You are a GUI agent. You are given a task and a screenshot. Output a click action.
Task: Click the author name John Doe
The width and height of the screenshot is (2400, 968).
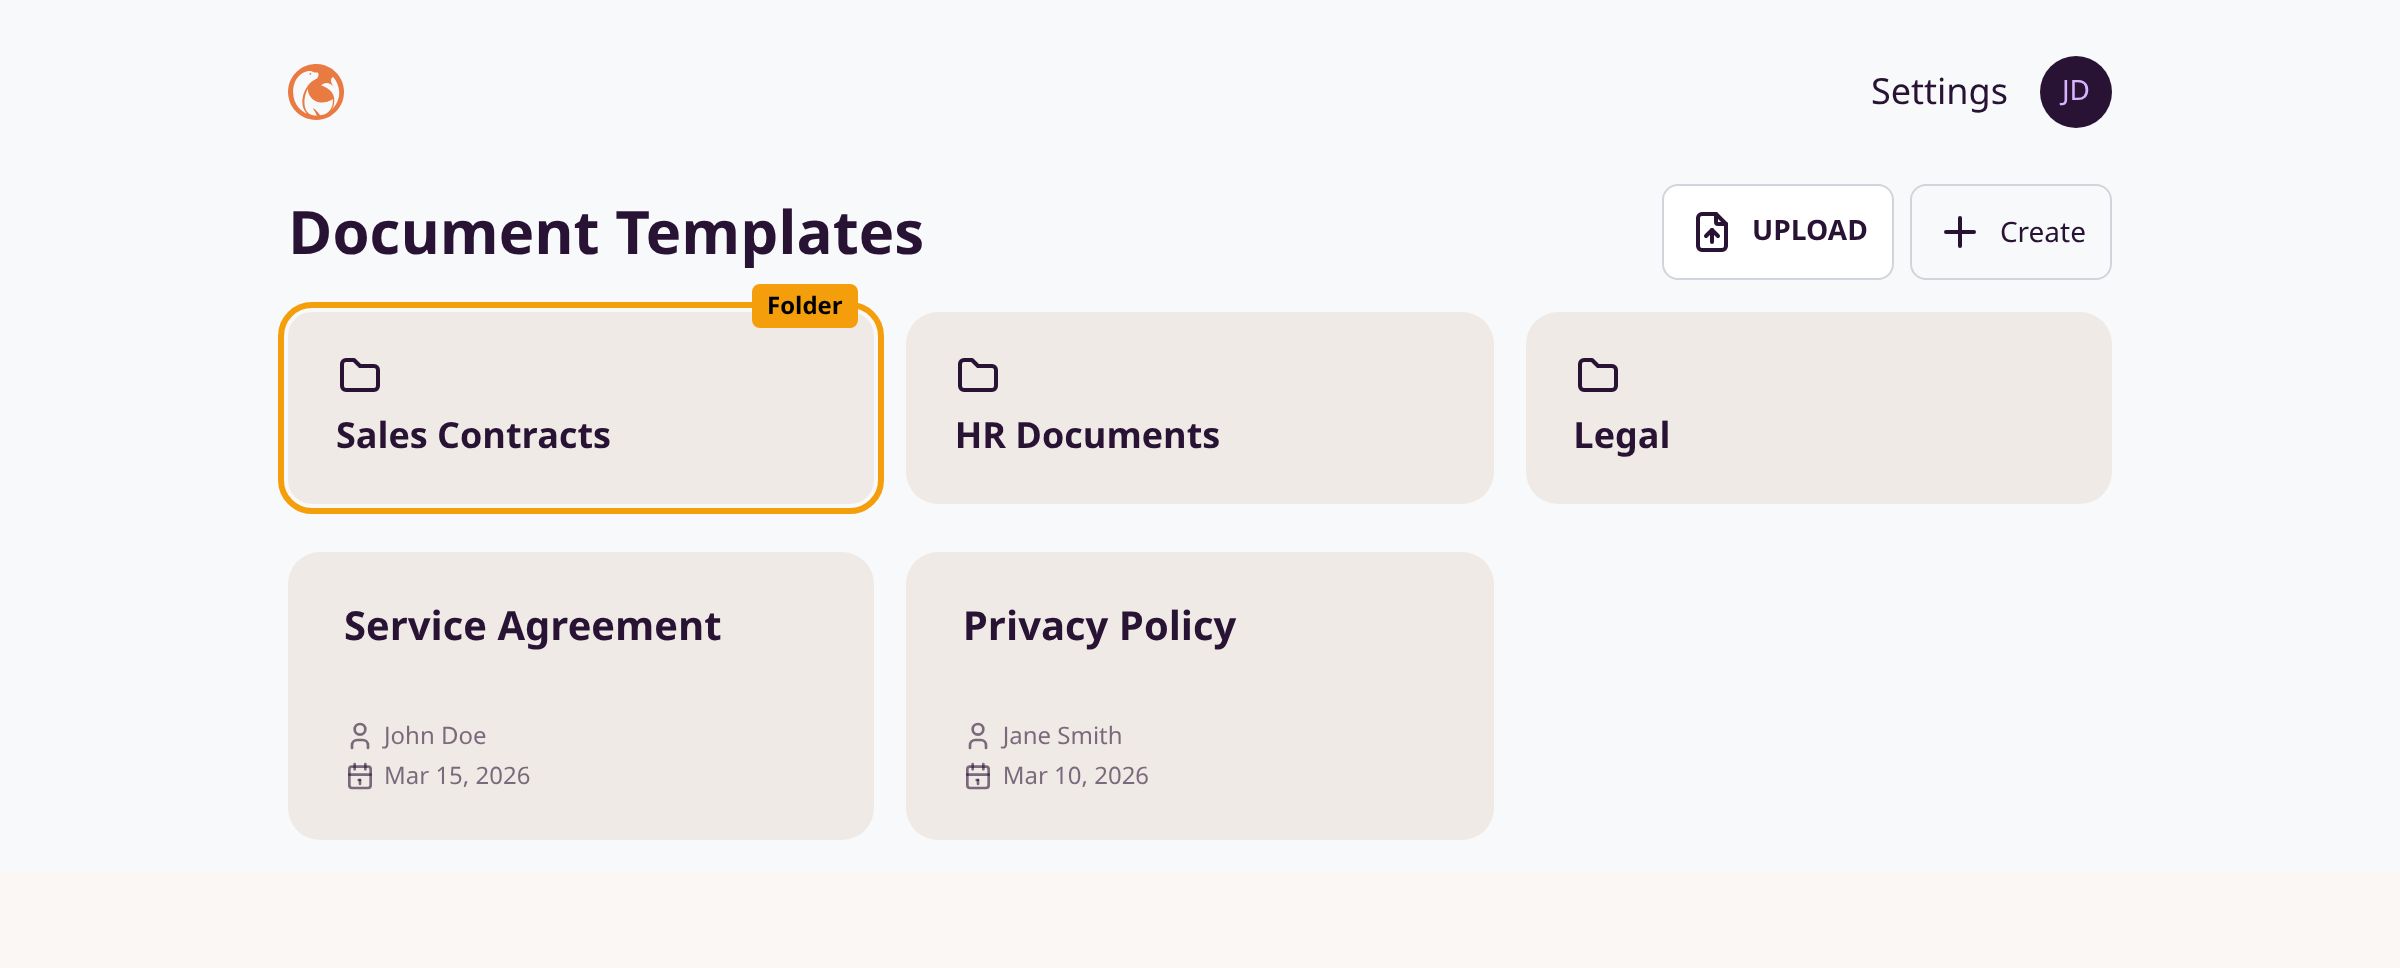(x=435, y=736)
